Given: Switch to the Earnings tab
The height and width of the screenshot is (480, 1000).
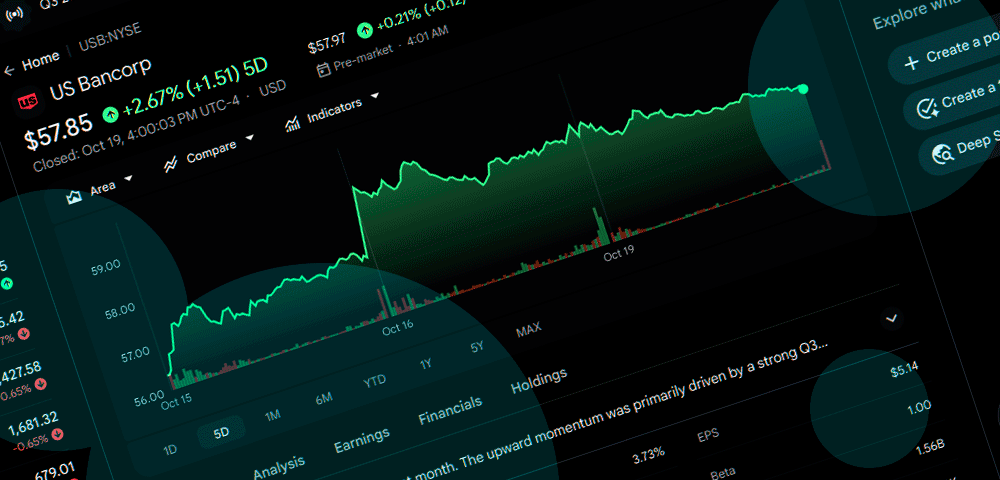Looking at the screenshot, I should 362,440.
